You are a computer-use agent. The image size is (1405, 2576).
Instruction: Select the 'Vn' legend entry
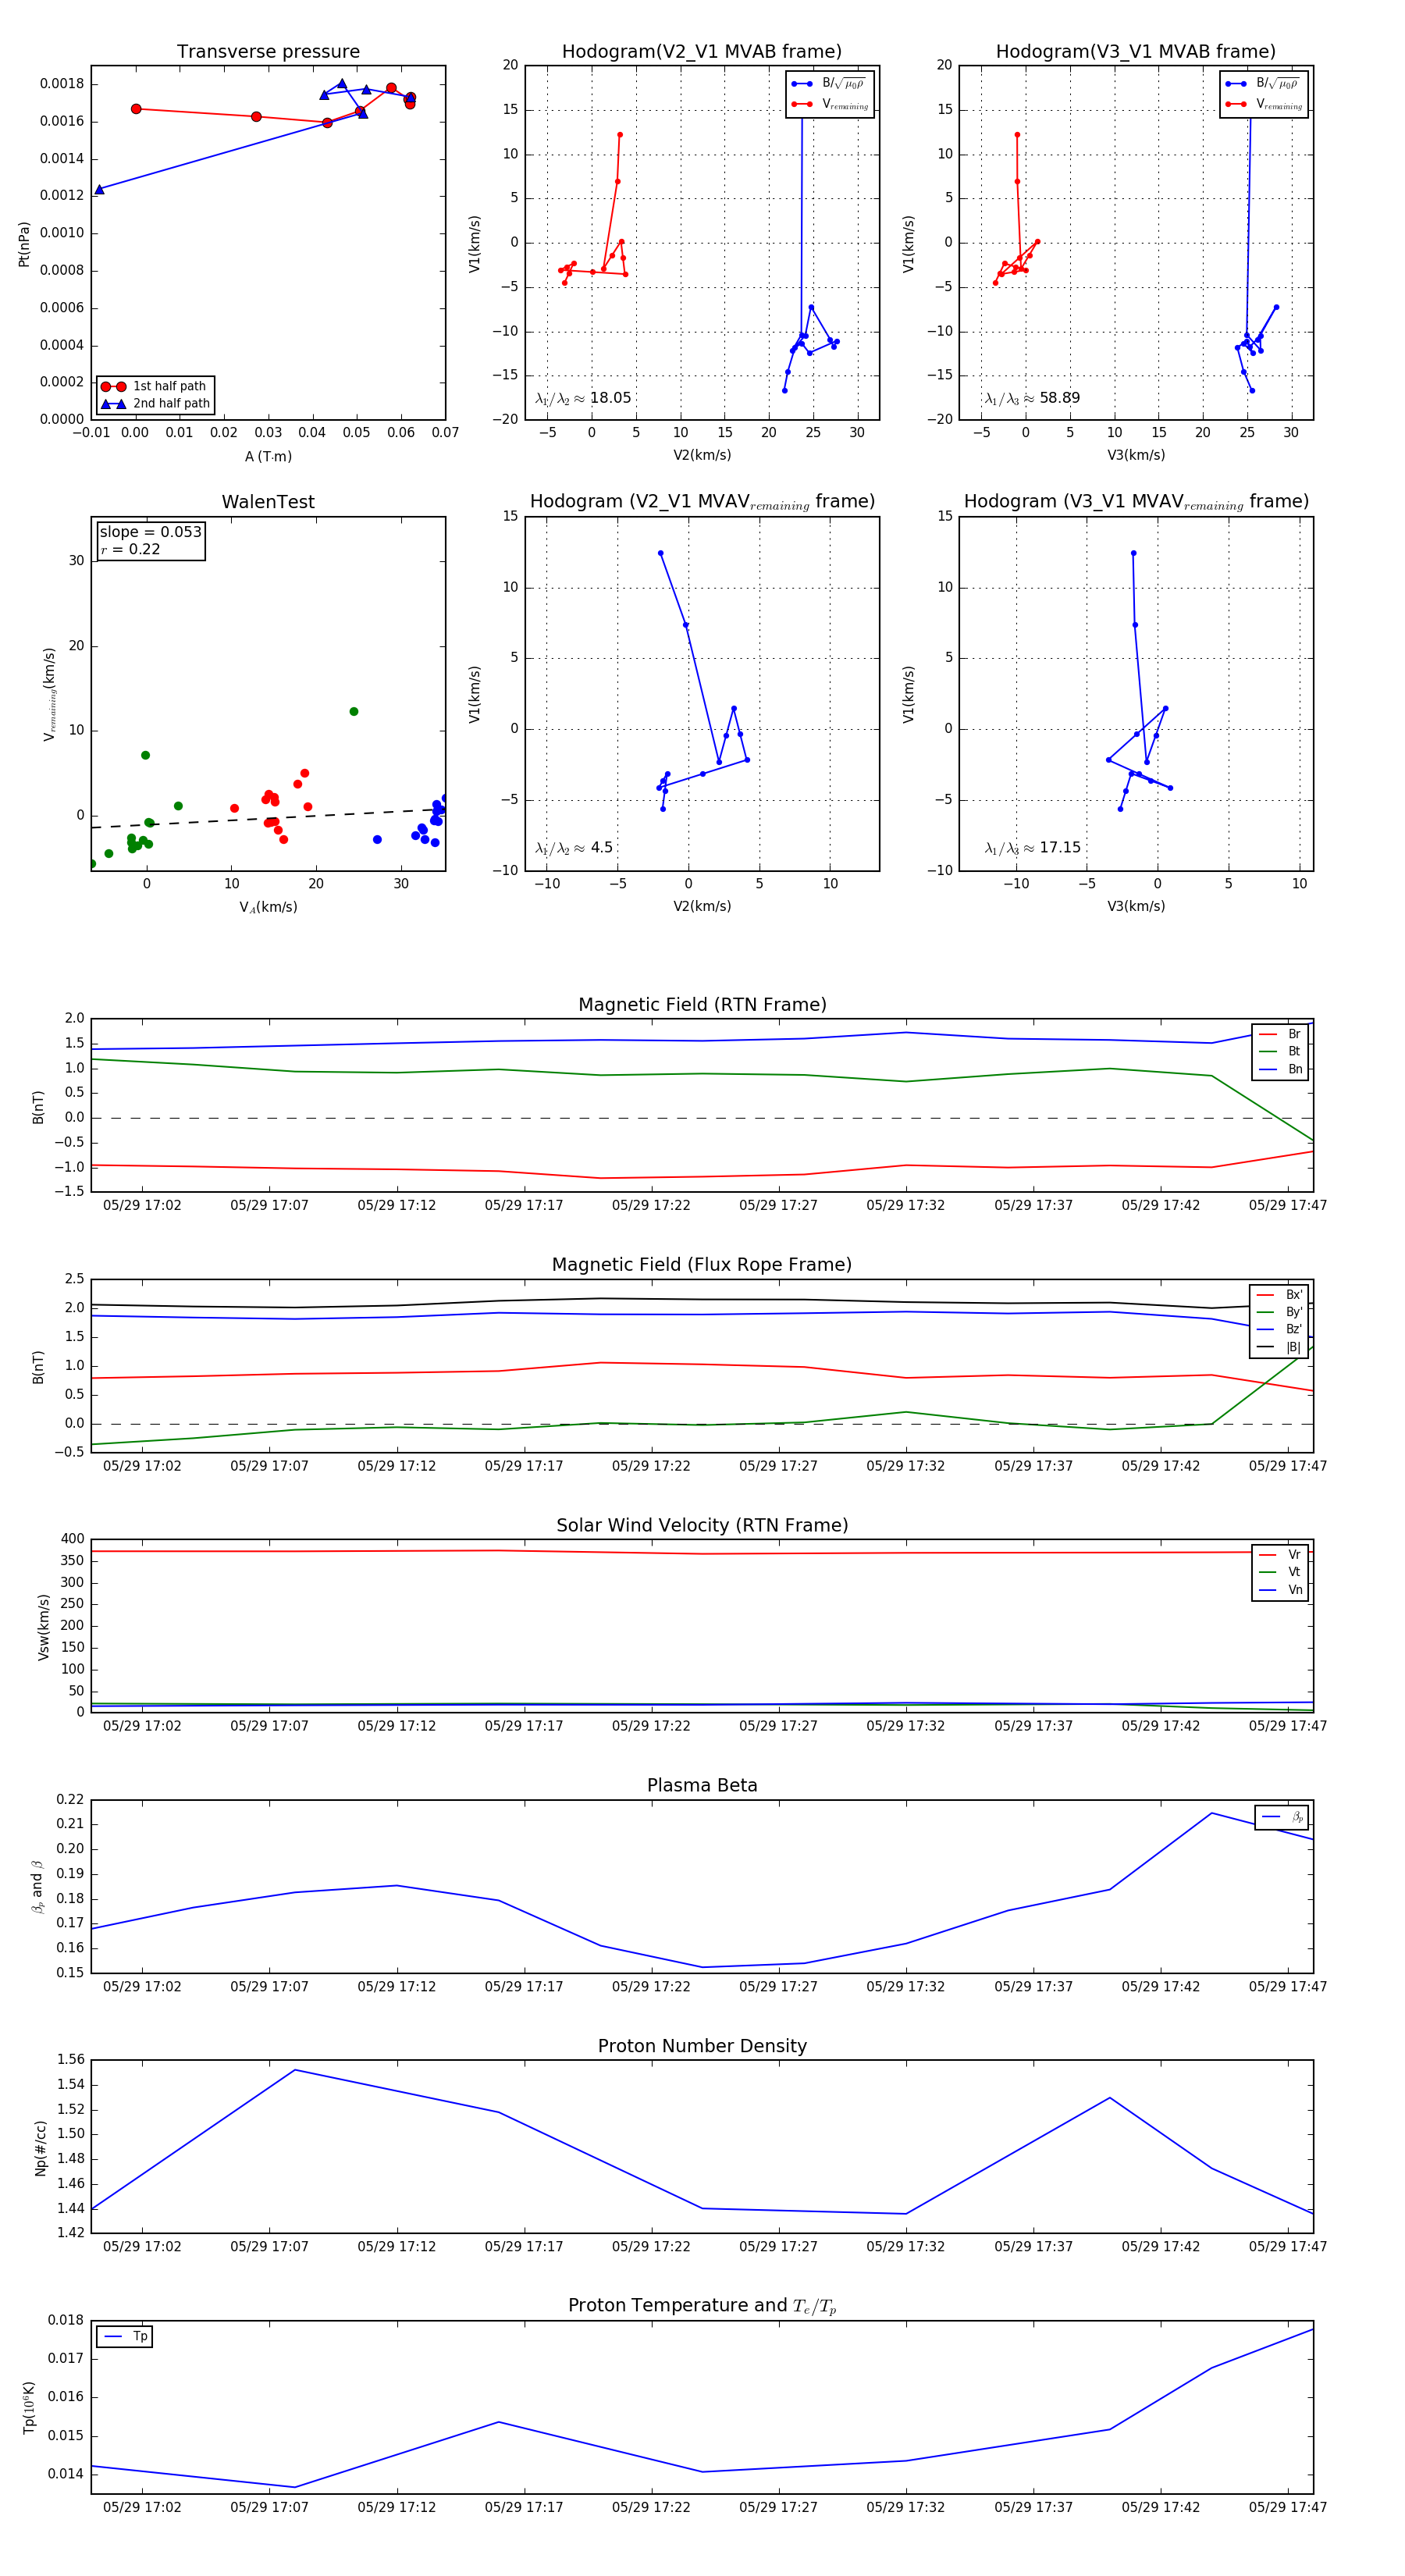pyautogui.click(x=1280, y=1590)
